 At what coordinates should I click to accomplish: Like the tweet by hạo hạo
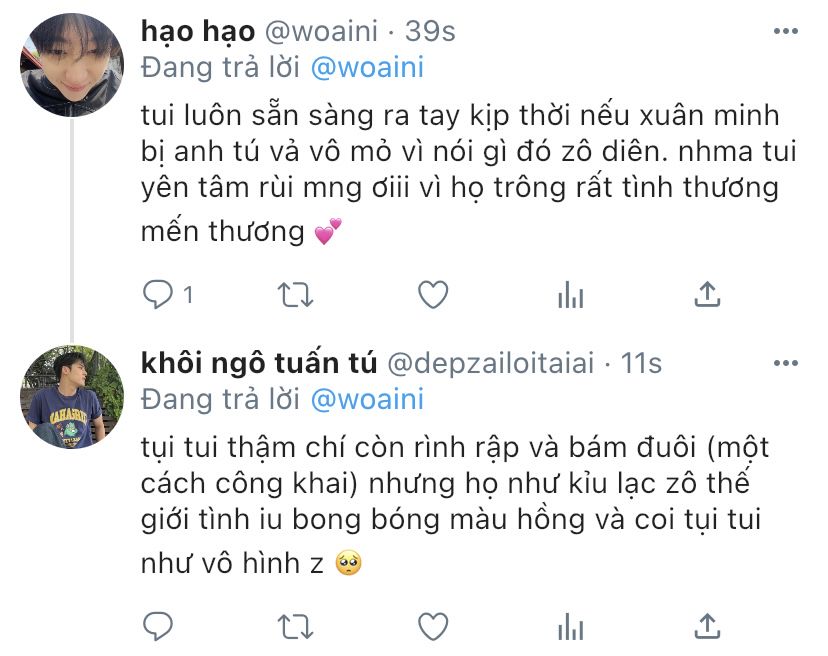433,294
